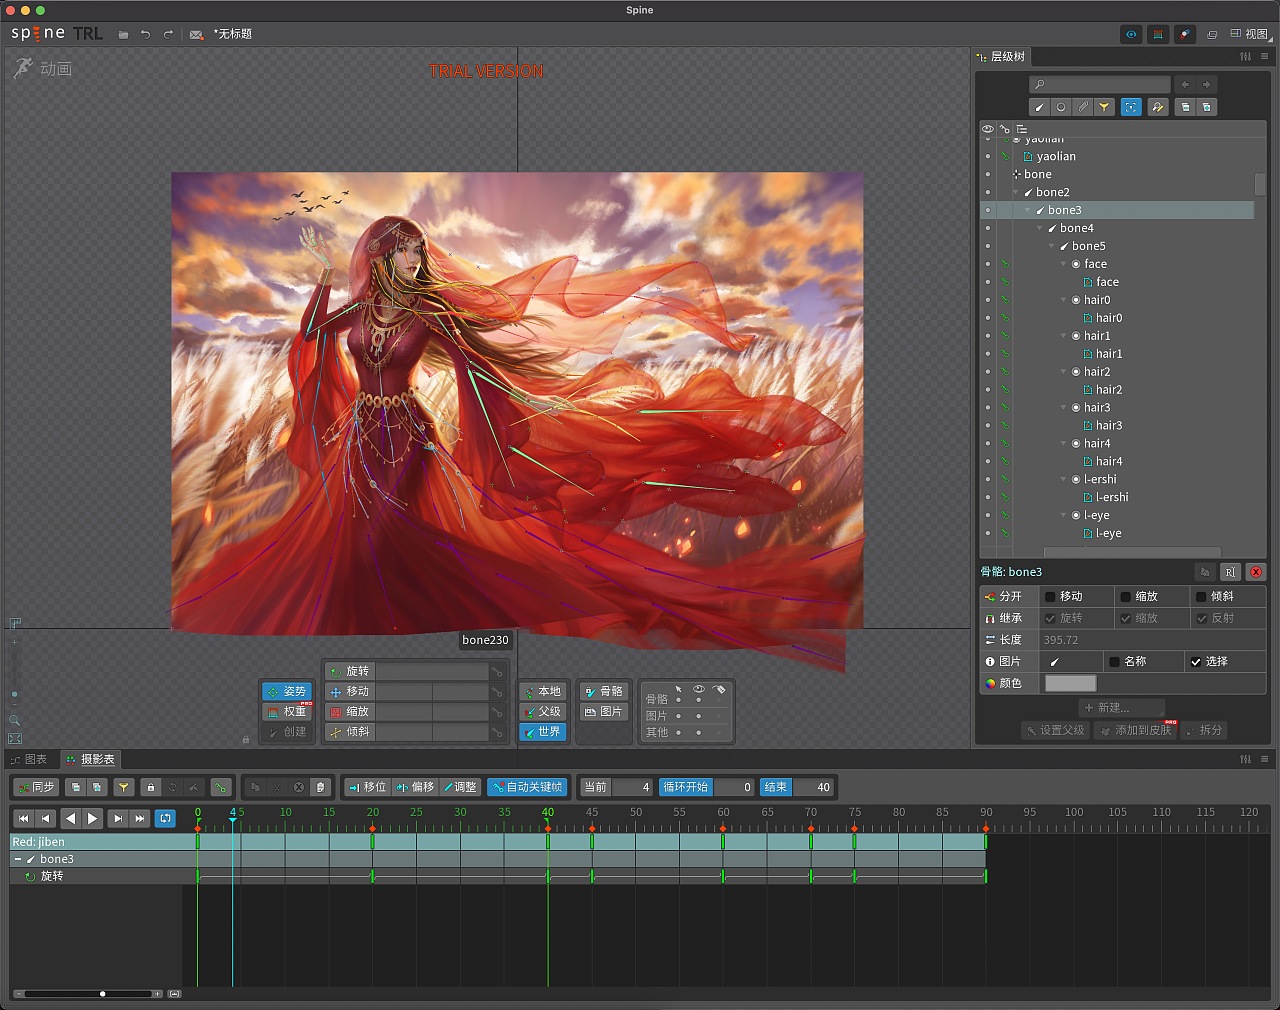The width and height of the screenshot is (1280, 1010).
Task: Click the tree search back arrow
Action: point(1185,85)
